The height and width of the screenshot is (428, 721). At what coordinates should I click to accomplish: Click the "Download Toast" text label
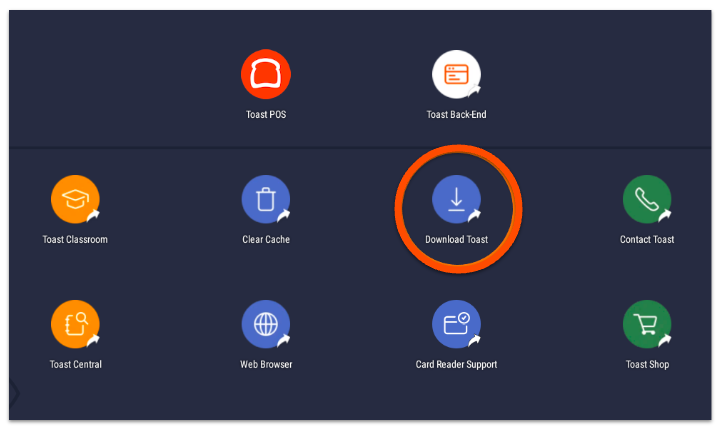coord(456,240)
